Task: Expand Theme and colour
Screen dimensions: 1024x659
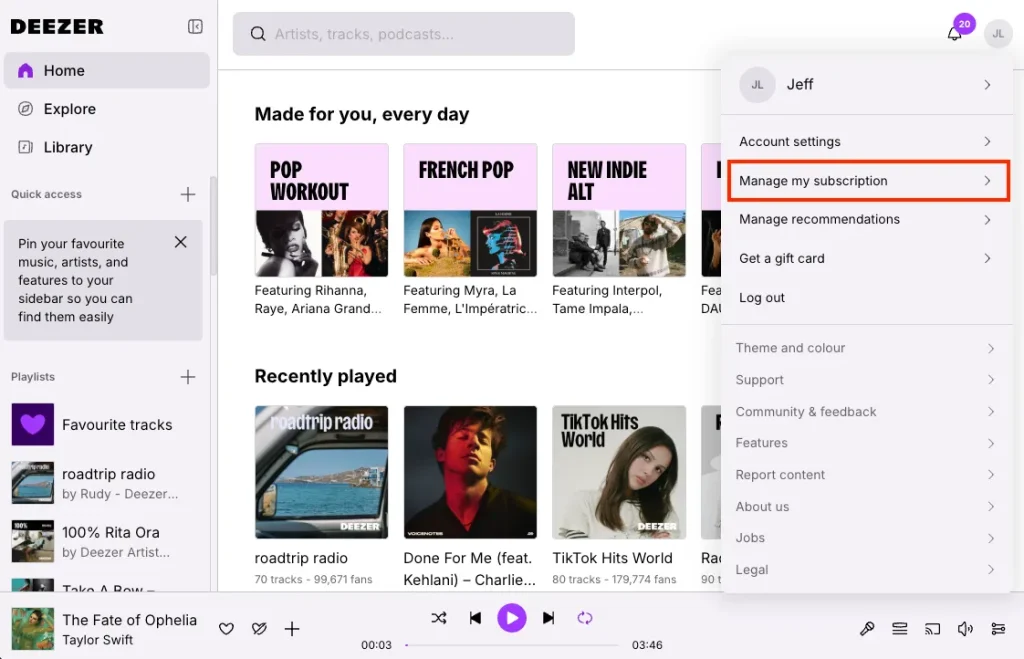Action: [x=867, y=348]
